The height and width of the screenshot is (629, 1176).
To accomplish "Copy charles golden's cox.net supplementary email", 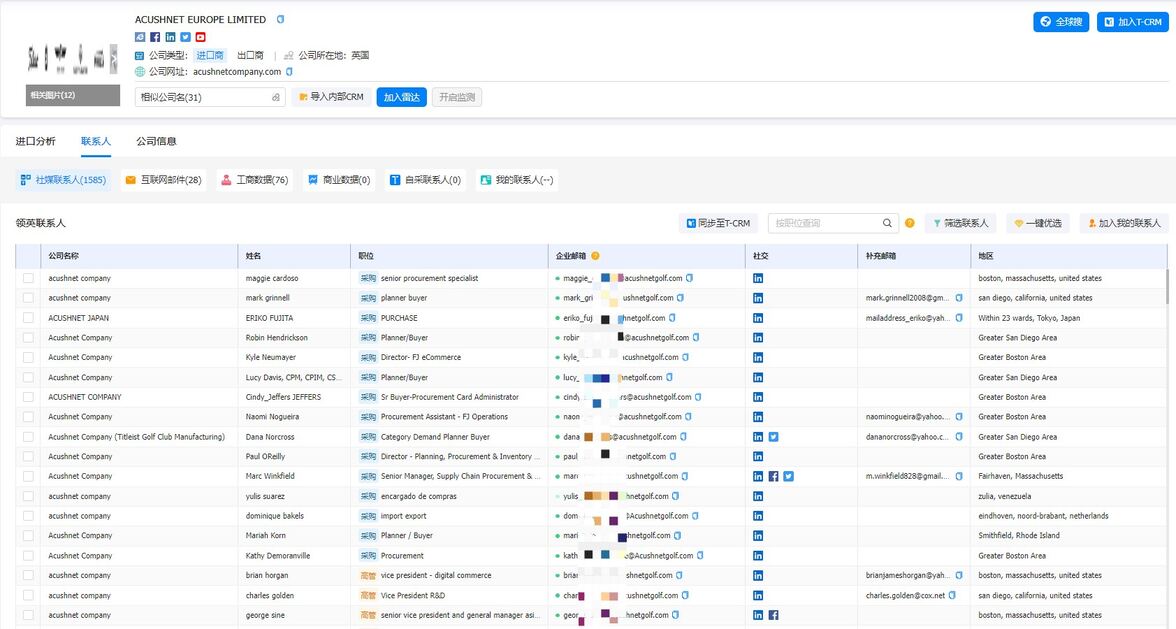I will click(952, 596).
